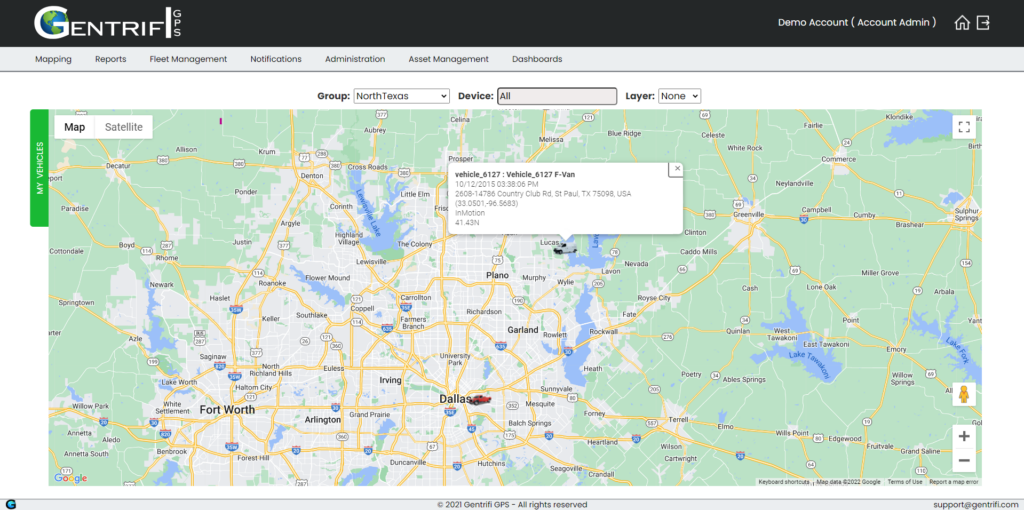Zoom in on the map
Image resolution: width=1024 pixels, height=510 pixels.
pyautogui.click(x=964, y=436)
